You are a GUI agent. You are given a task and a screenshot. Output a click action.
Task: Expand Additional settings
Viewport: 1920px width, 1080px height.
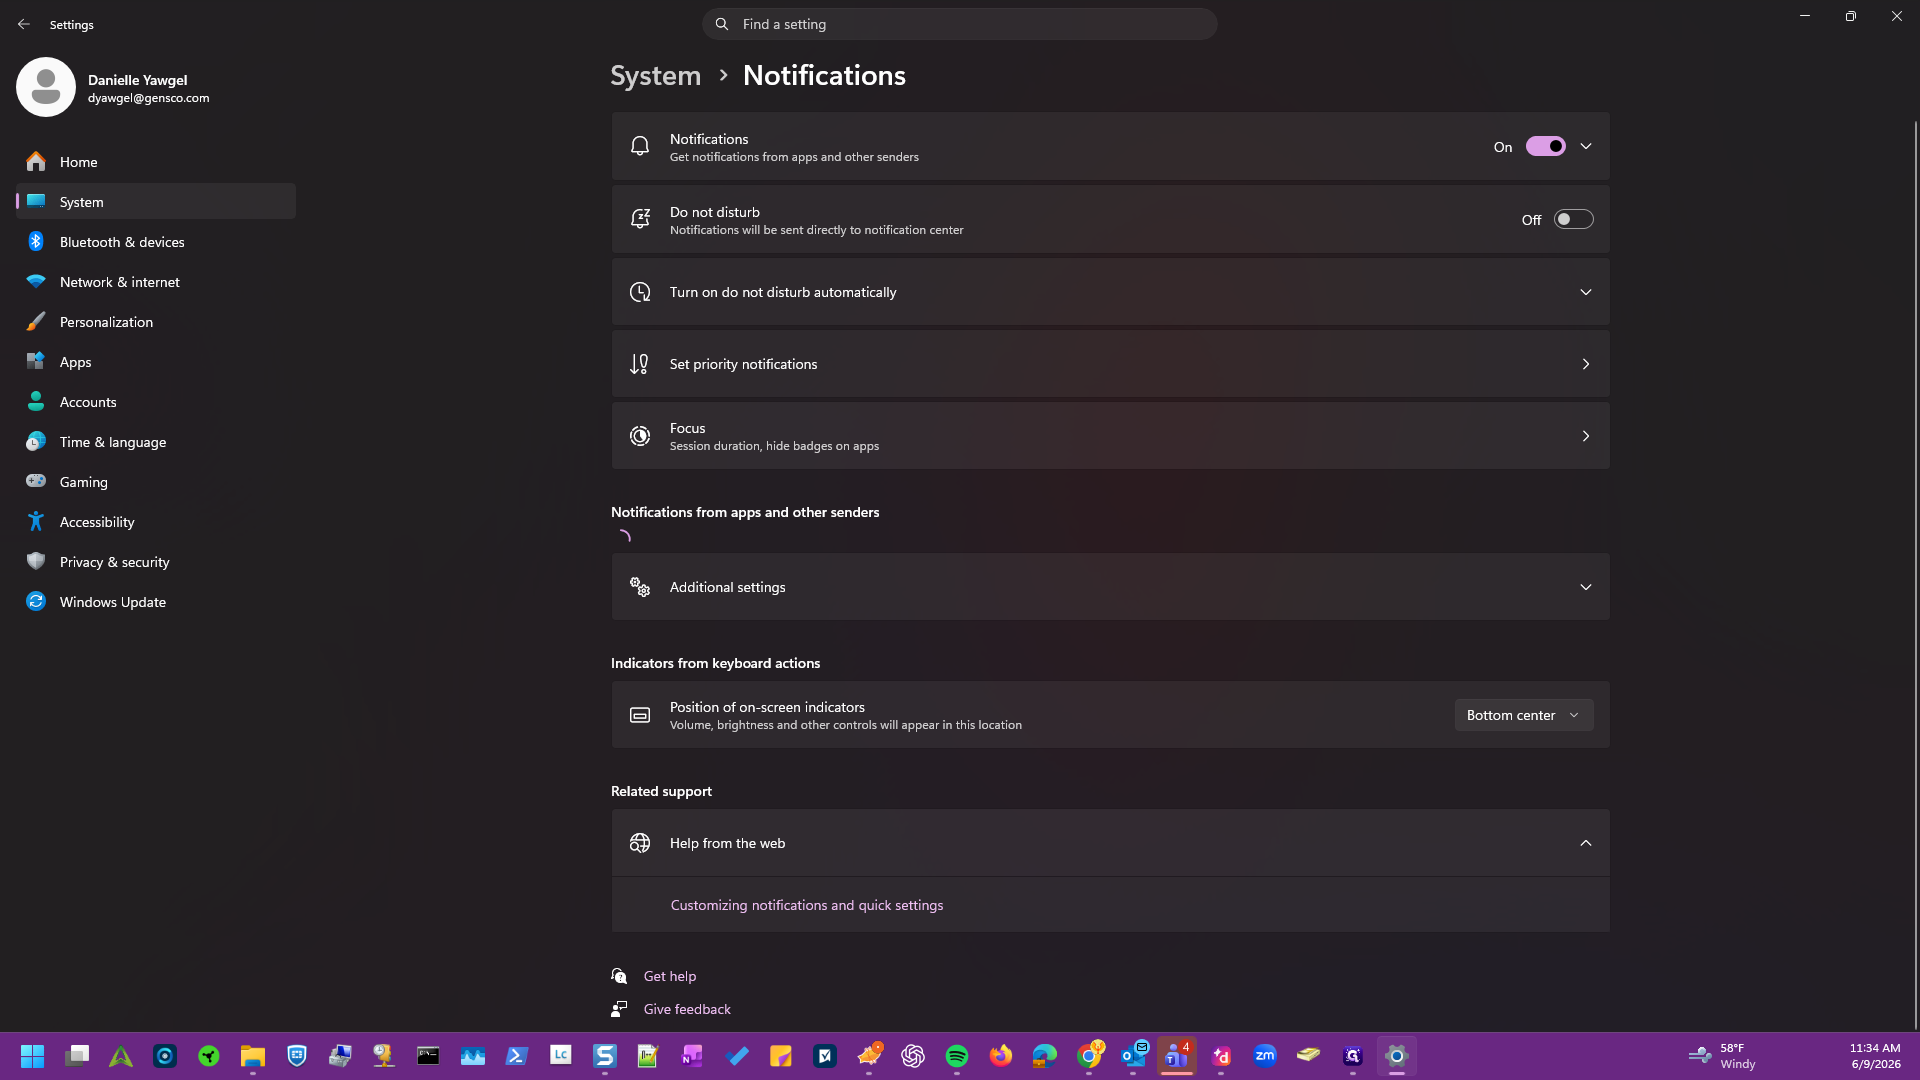[1110, 587]
